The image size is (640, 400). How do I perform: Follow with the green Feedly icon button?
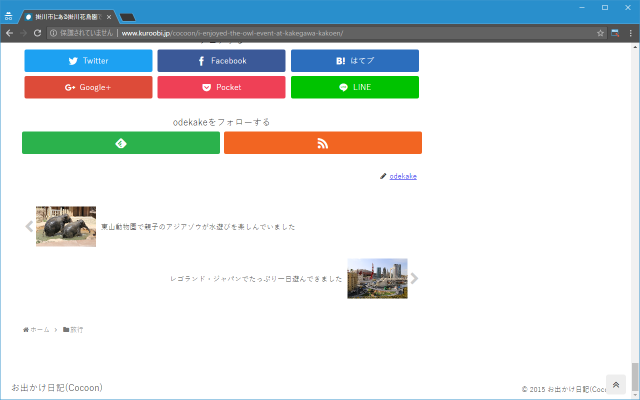point(121,143)
